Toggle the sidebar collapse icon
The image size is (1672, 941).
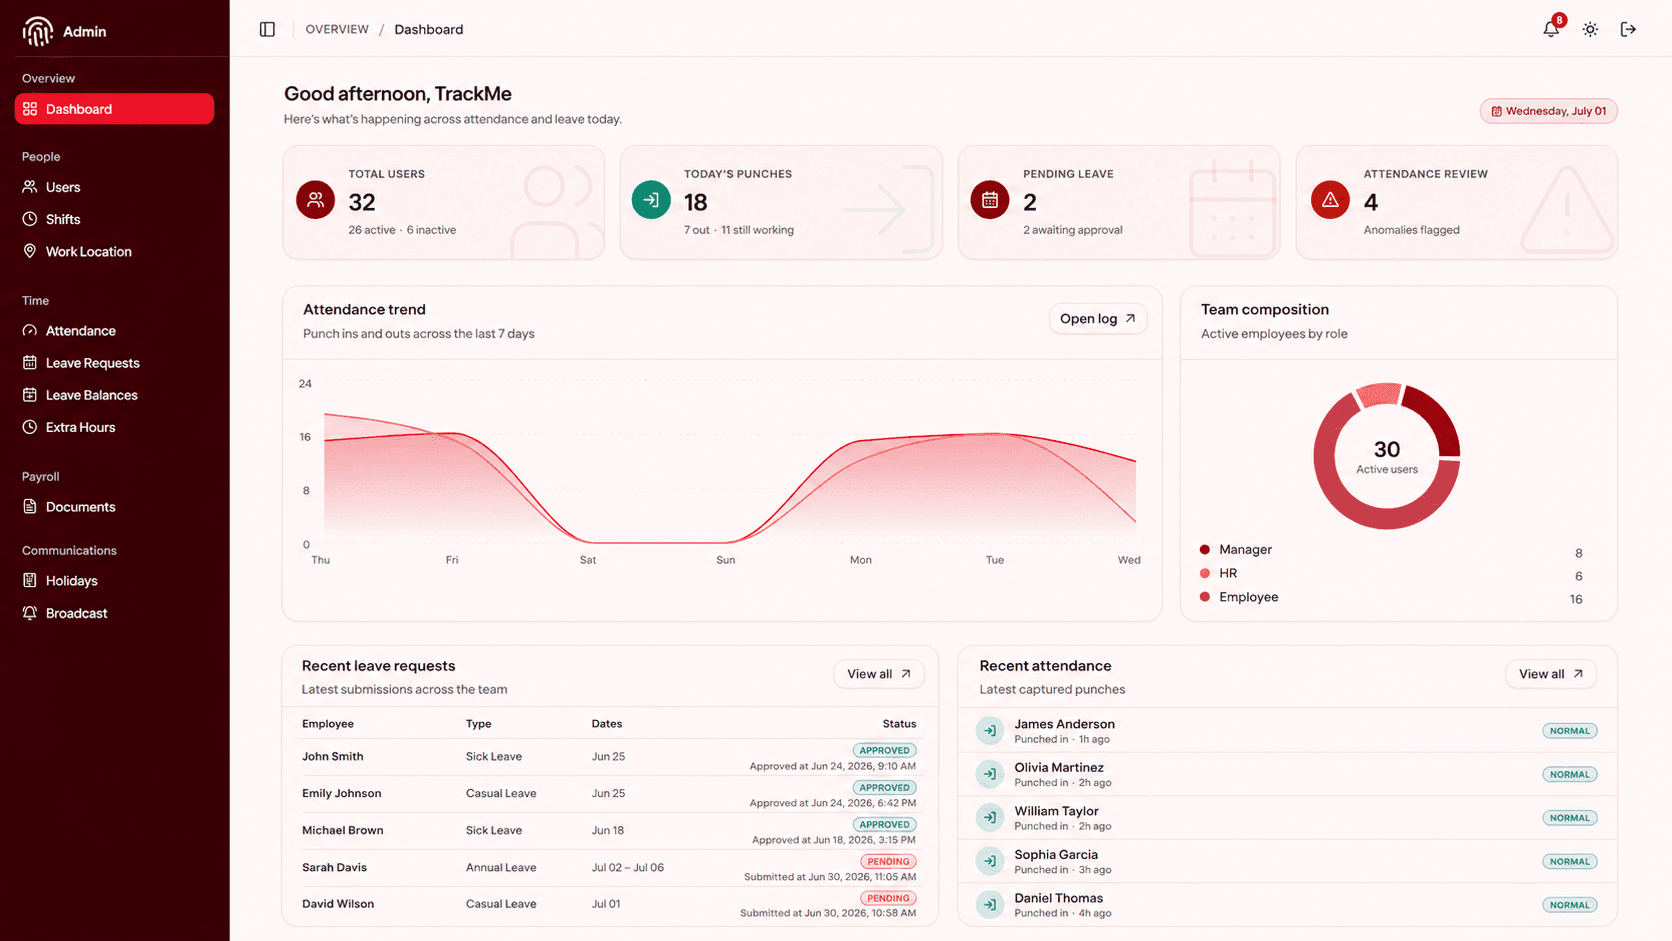coord(267,29)
